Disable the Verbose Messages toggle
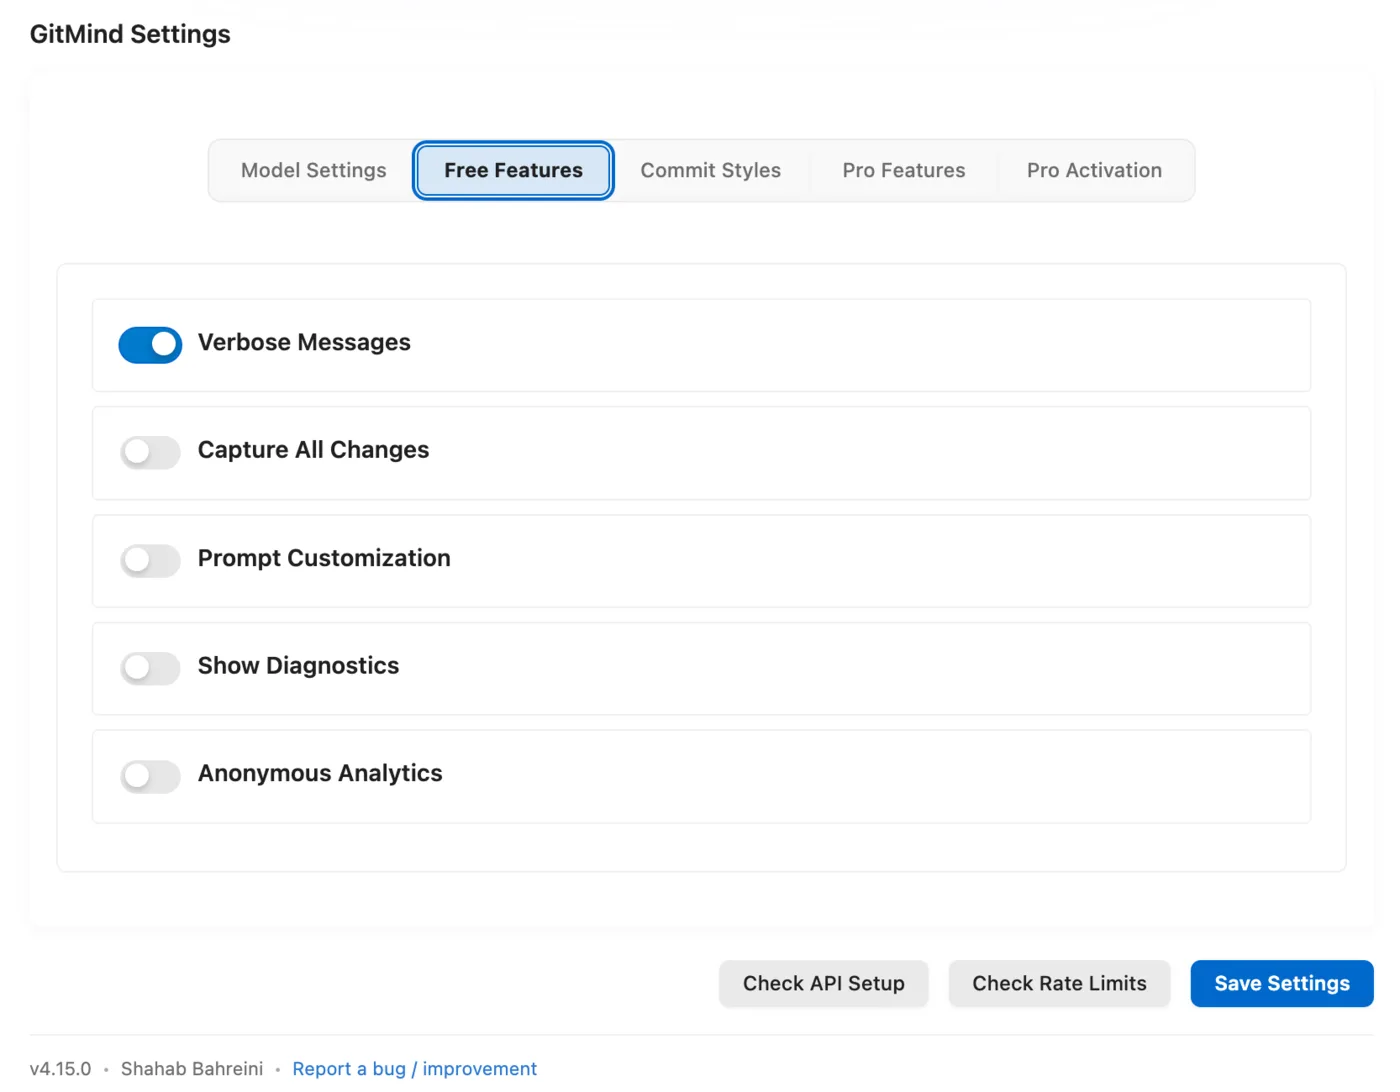The height and width of the screenshot is (1092, 1400). (150, 345)
